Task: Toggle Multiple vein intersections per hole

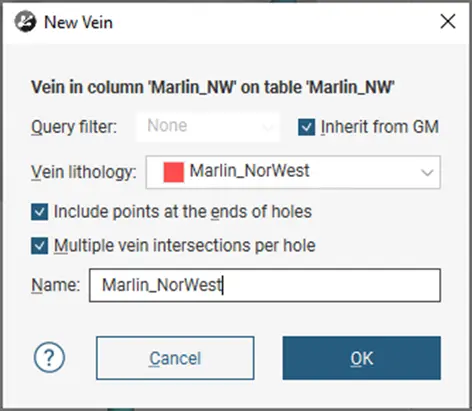Action: point(39,246)
